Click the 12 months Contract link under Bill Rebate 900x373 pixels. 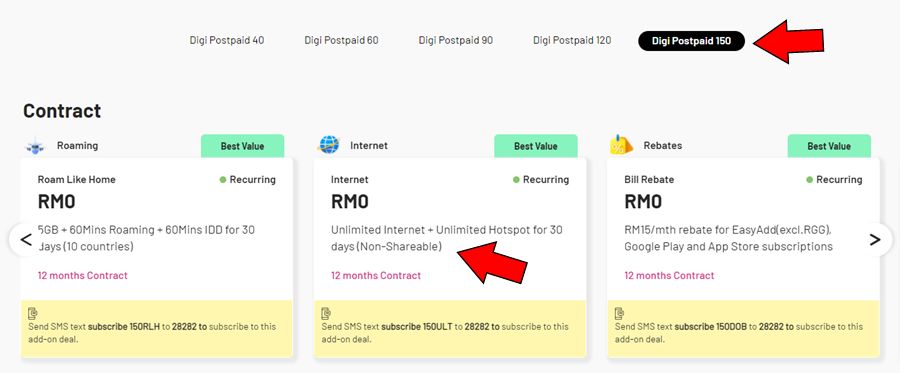(669, 275)
